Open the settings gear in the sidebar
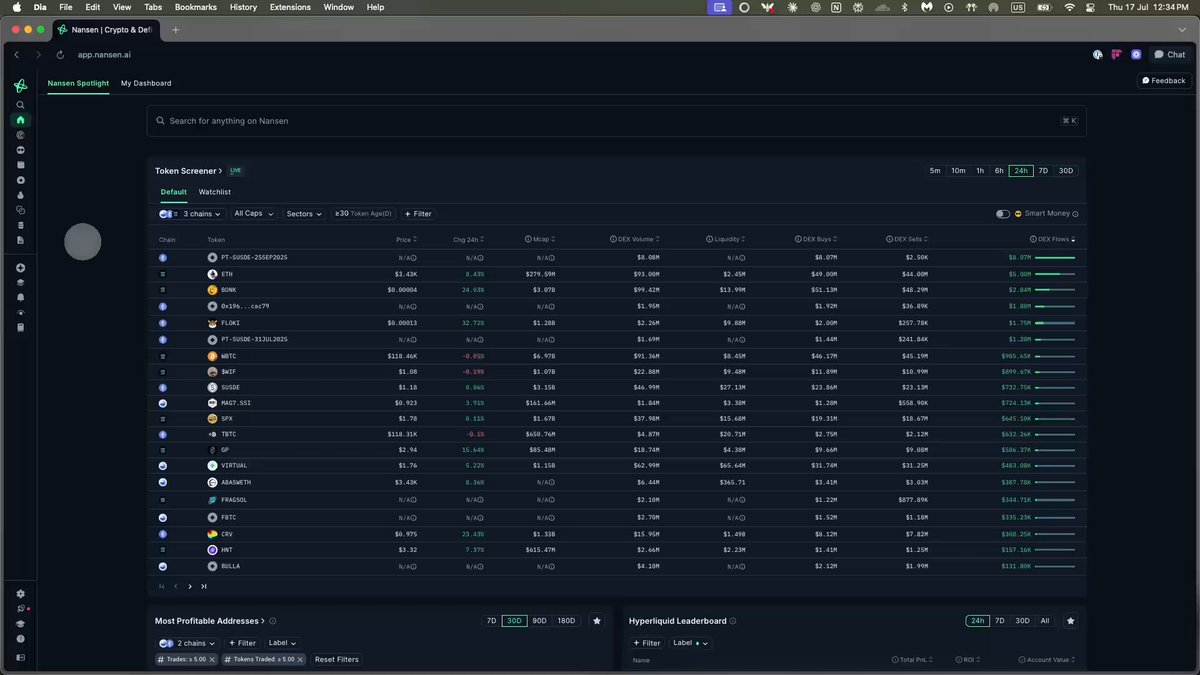Viewport: 1200px width, 675px height. [x=20, y=593]
